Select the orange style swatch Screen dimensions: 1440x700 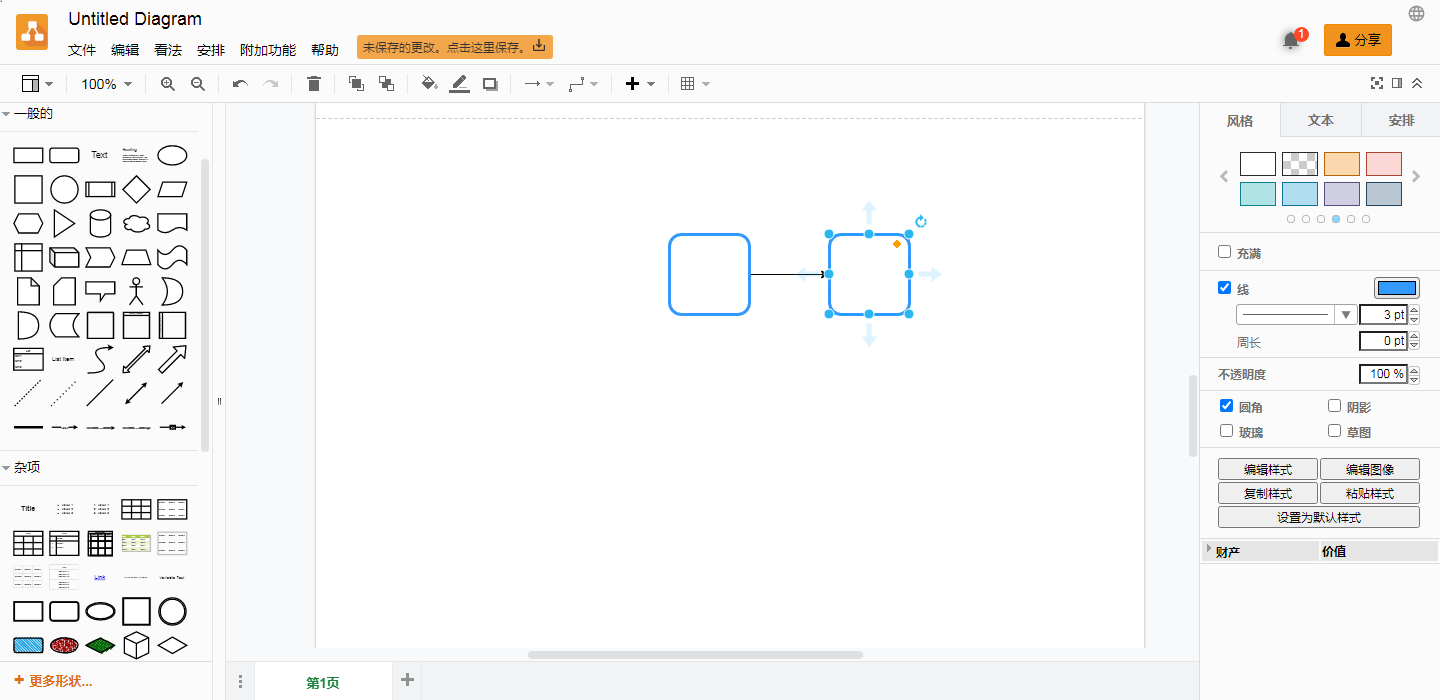pos(1342,164)
